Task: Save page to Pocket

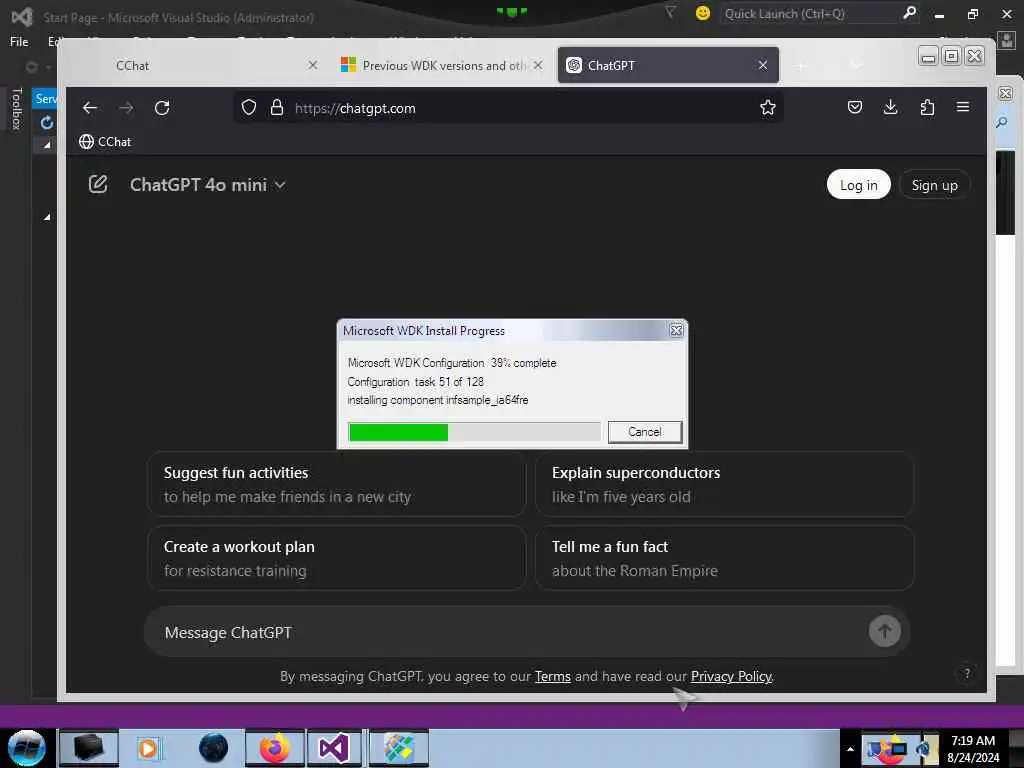Action: tap(854, 107)
